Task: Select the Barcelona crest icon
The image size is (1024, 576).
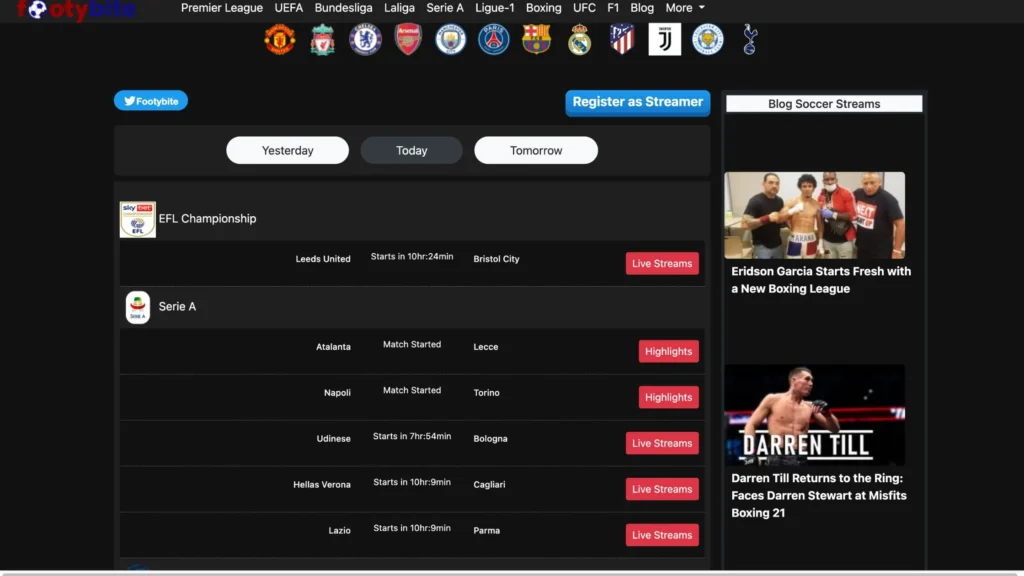Action: [x=536, y=39]
